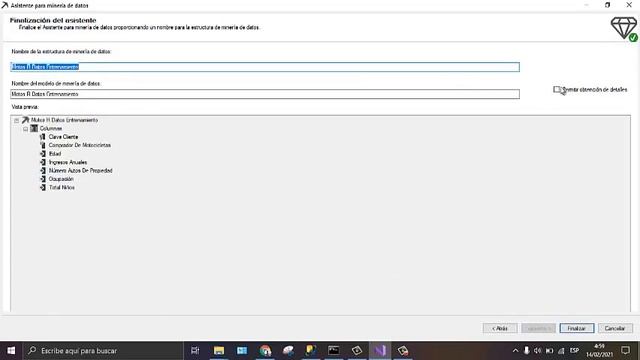Edit the mining model name field
This screenshot has height=360, width=640.
coord(265,94)
